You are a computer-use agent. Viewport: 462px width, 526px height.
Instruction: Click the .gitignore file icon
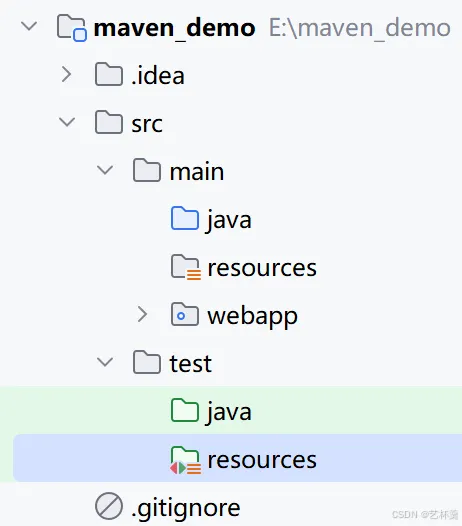(109, 506)
